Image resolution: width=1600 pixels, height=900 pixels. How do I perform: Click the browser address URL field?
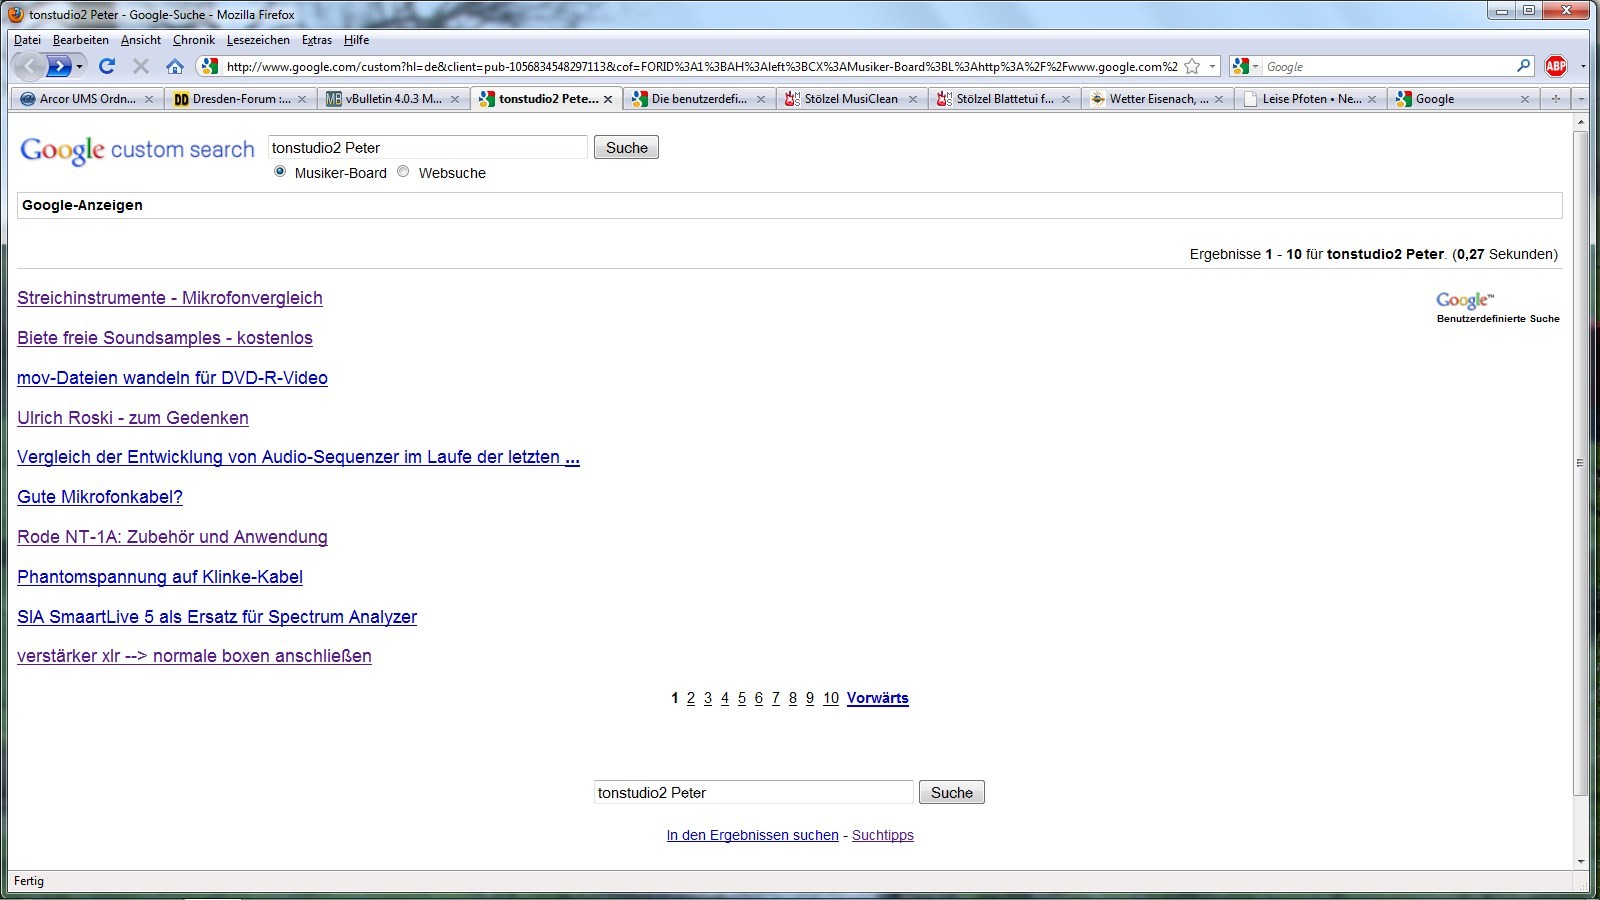coord(701,67)
